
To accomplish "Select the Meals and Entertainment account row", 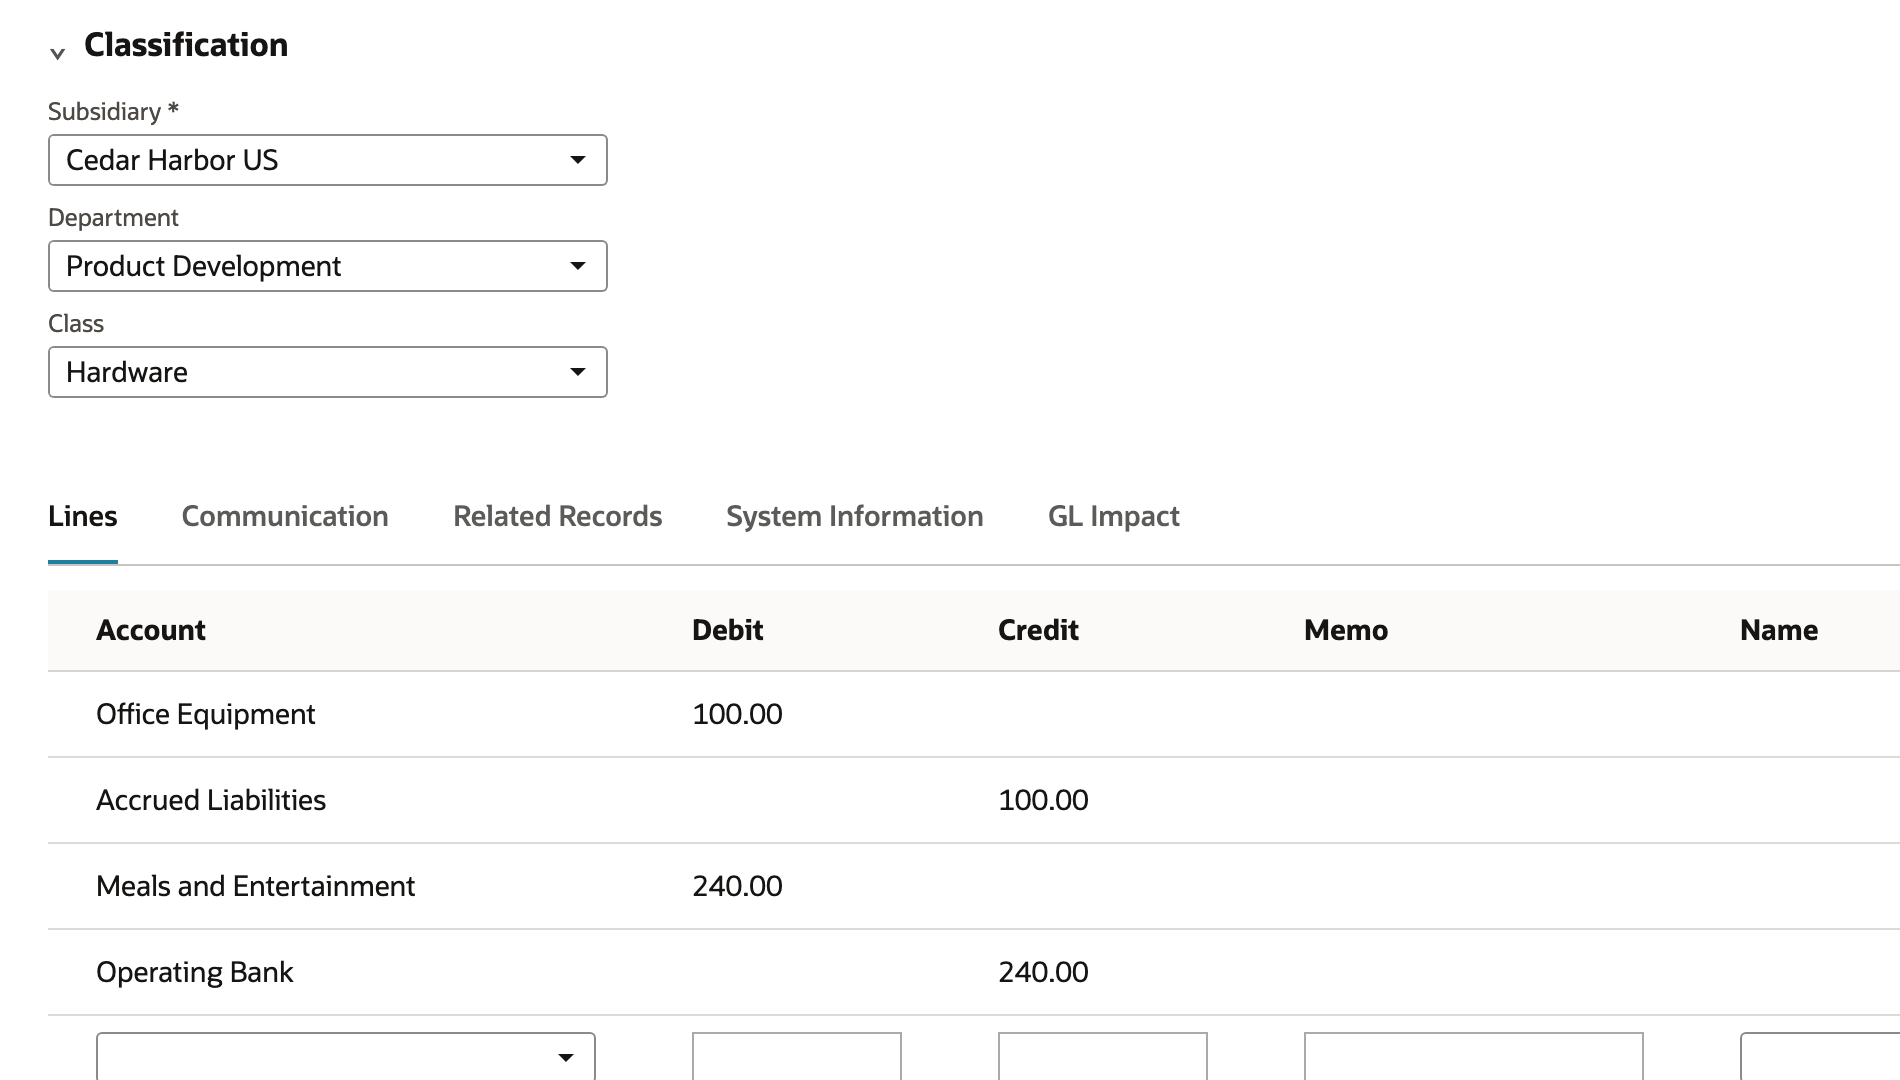I will coord(974,886).
